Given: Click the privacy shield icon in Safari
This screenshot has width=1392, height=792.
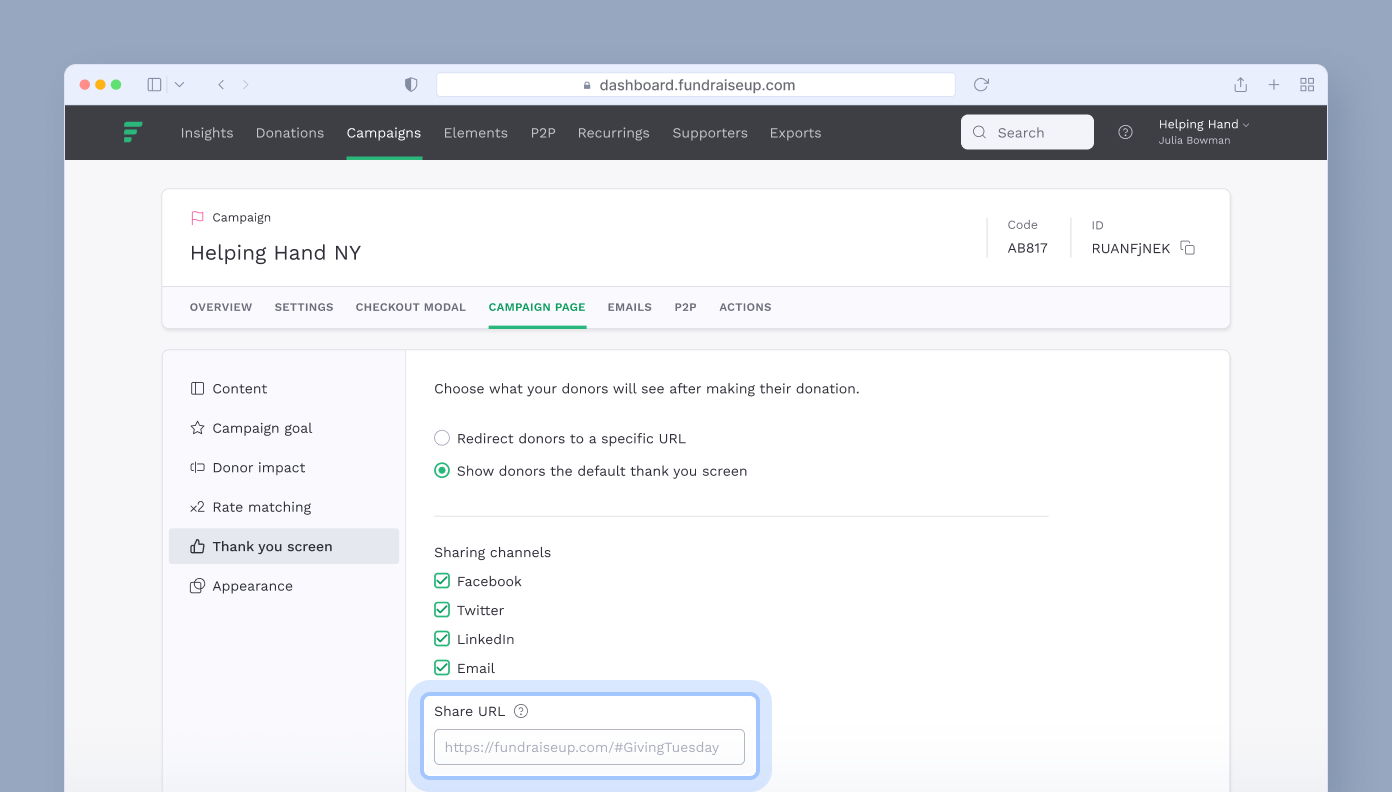Looking at the screenshot, I should point(411,85).
